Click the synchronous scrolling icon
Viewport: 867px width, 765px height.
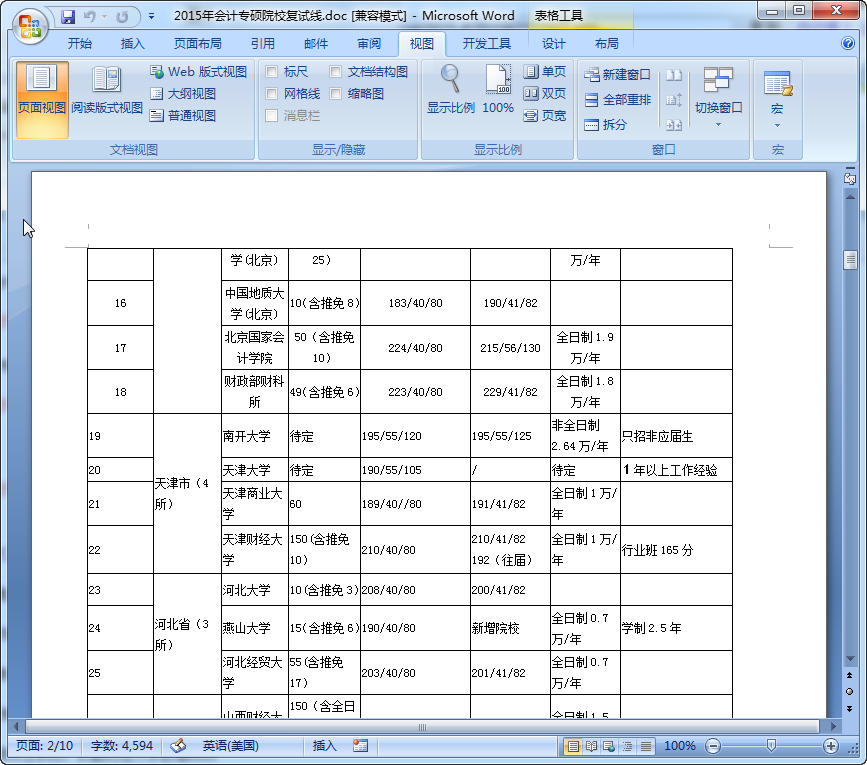(674, 100)
